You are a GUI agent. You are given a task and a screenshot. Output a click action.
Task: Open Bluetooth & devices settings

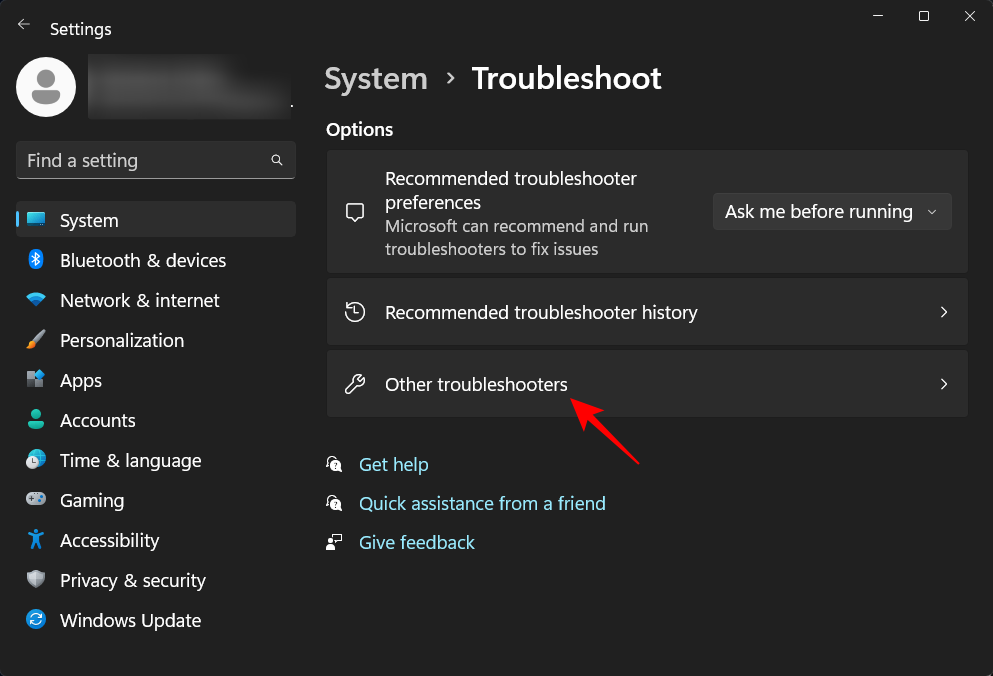(x=34, y=260)
